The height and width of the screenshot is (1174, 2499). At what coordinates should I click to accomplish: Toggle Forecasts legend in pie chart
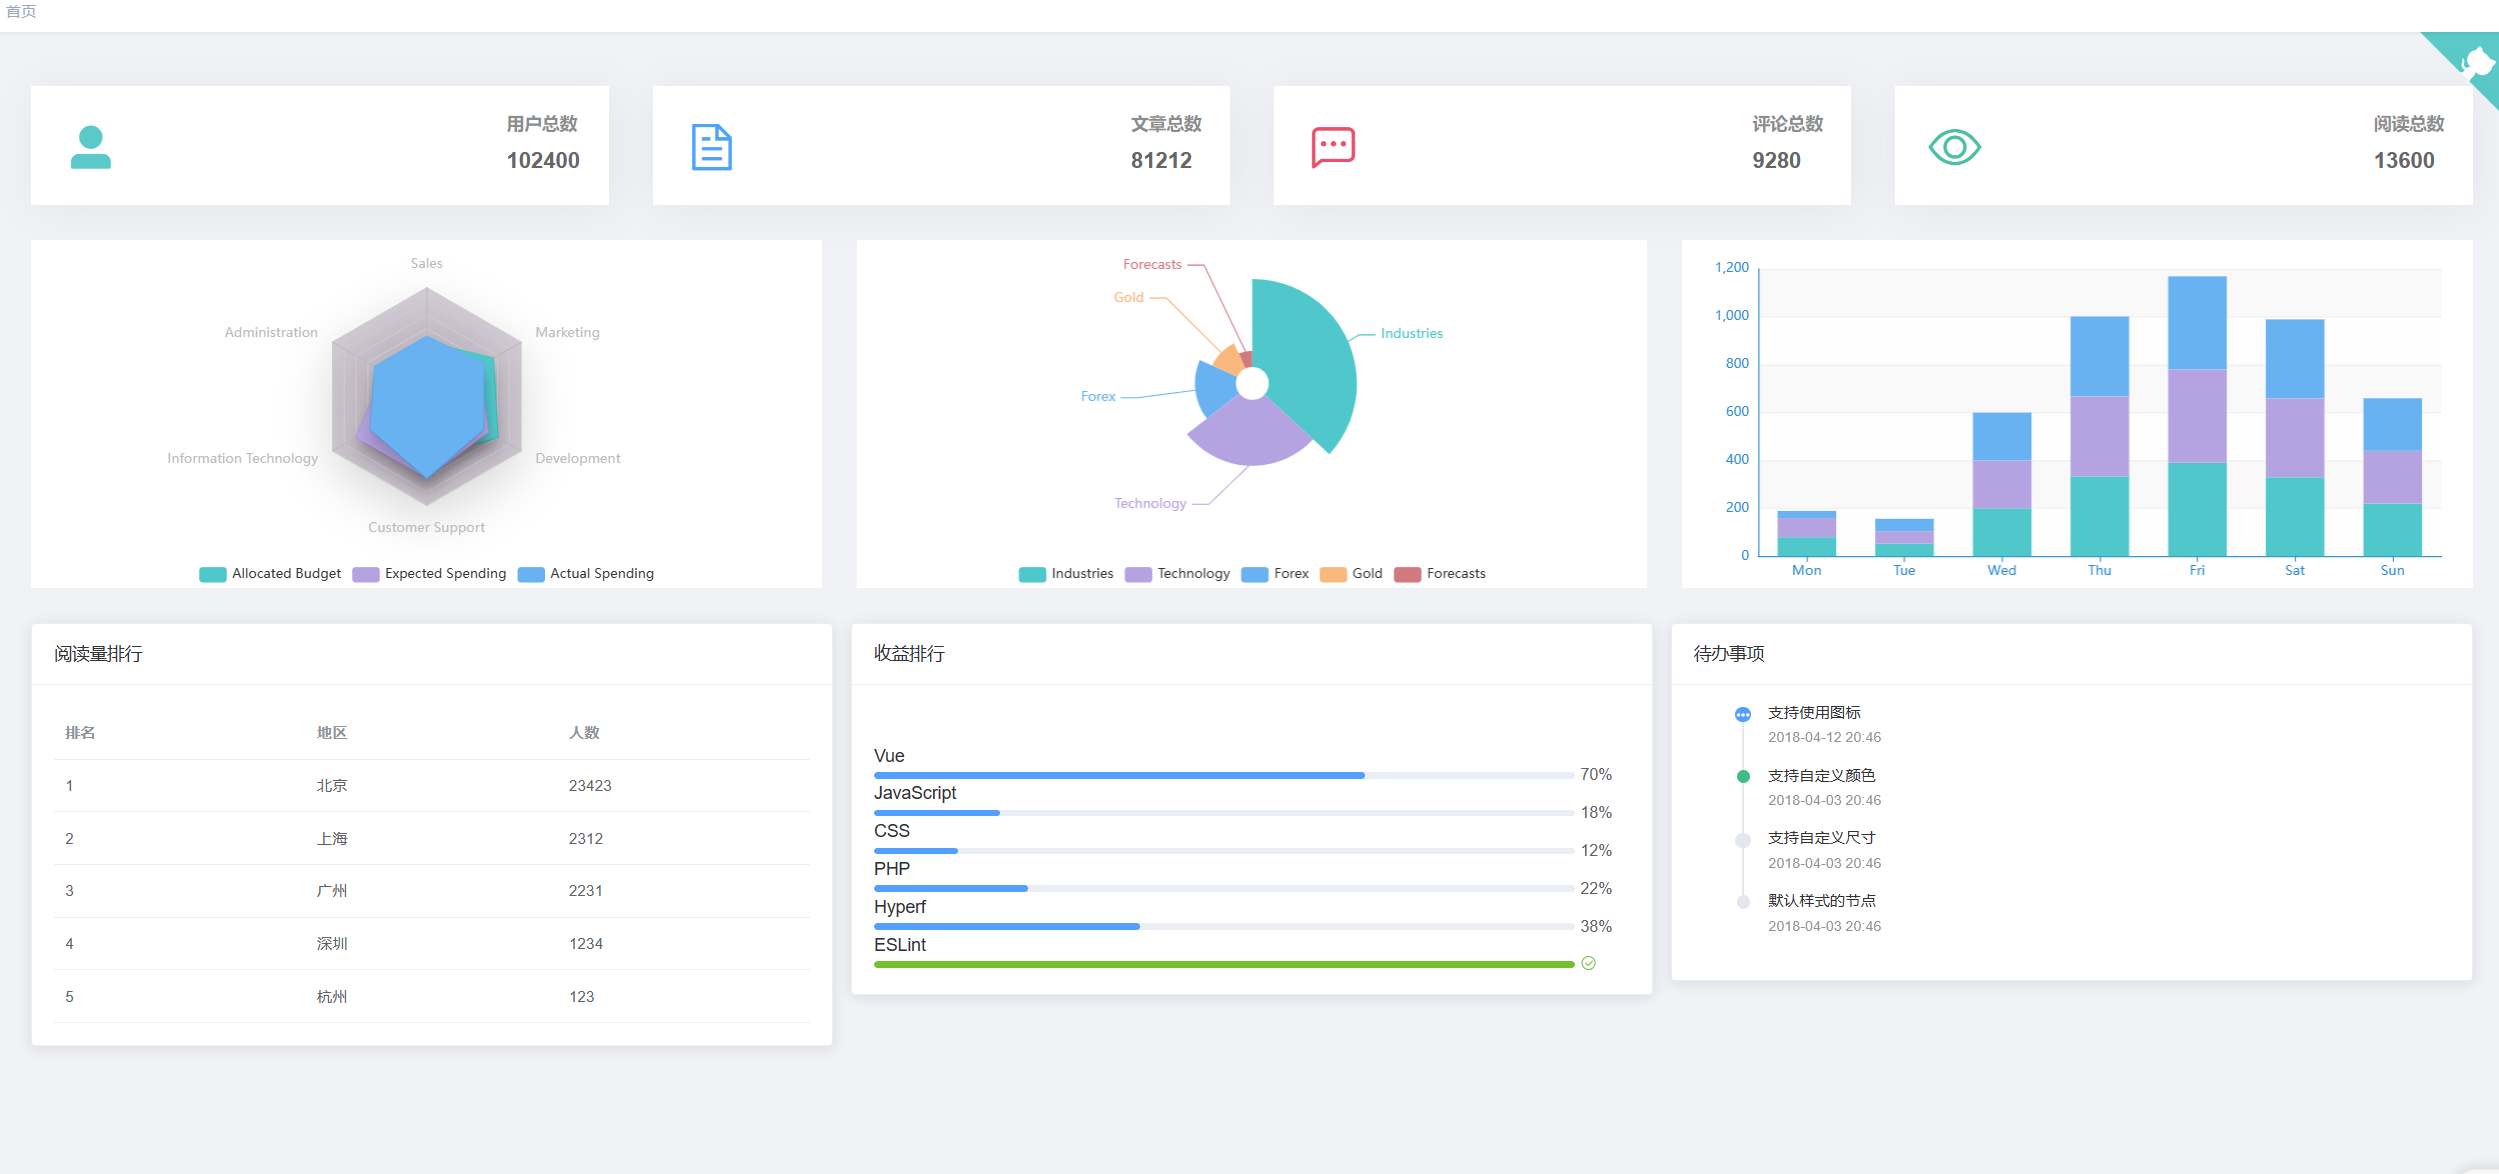pos(1440,573)
